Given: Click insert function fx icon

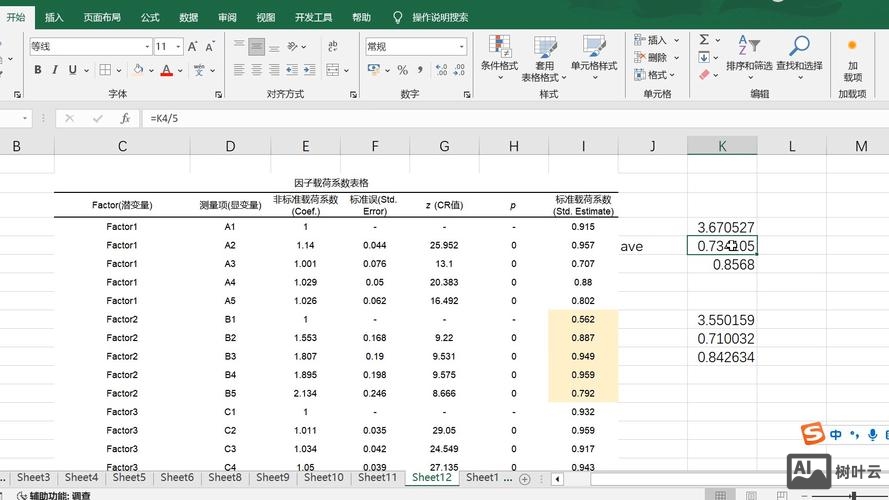Looking at the screenshot, I should coord(125,118).
